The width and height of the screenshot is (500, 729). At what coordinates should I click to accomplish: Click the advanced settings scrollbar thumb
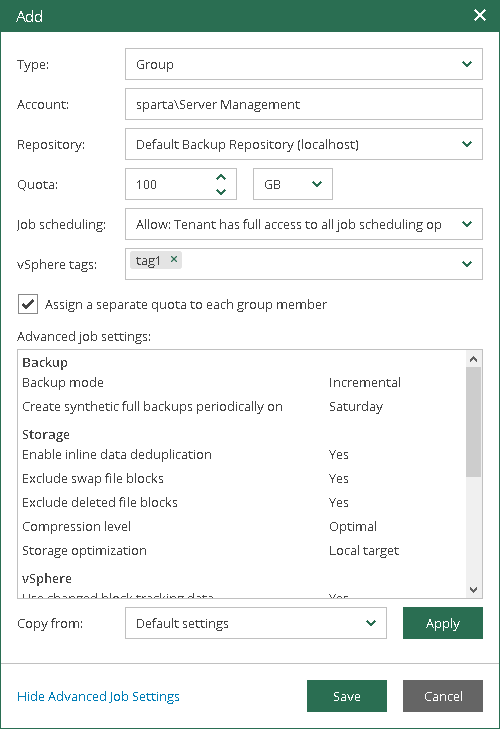click(473, 422)
